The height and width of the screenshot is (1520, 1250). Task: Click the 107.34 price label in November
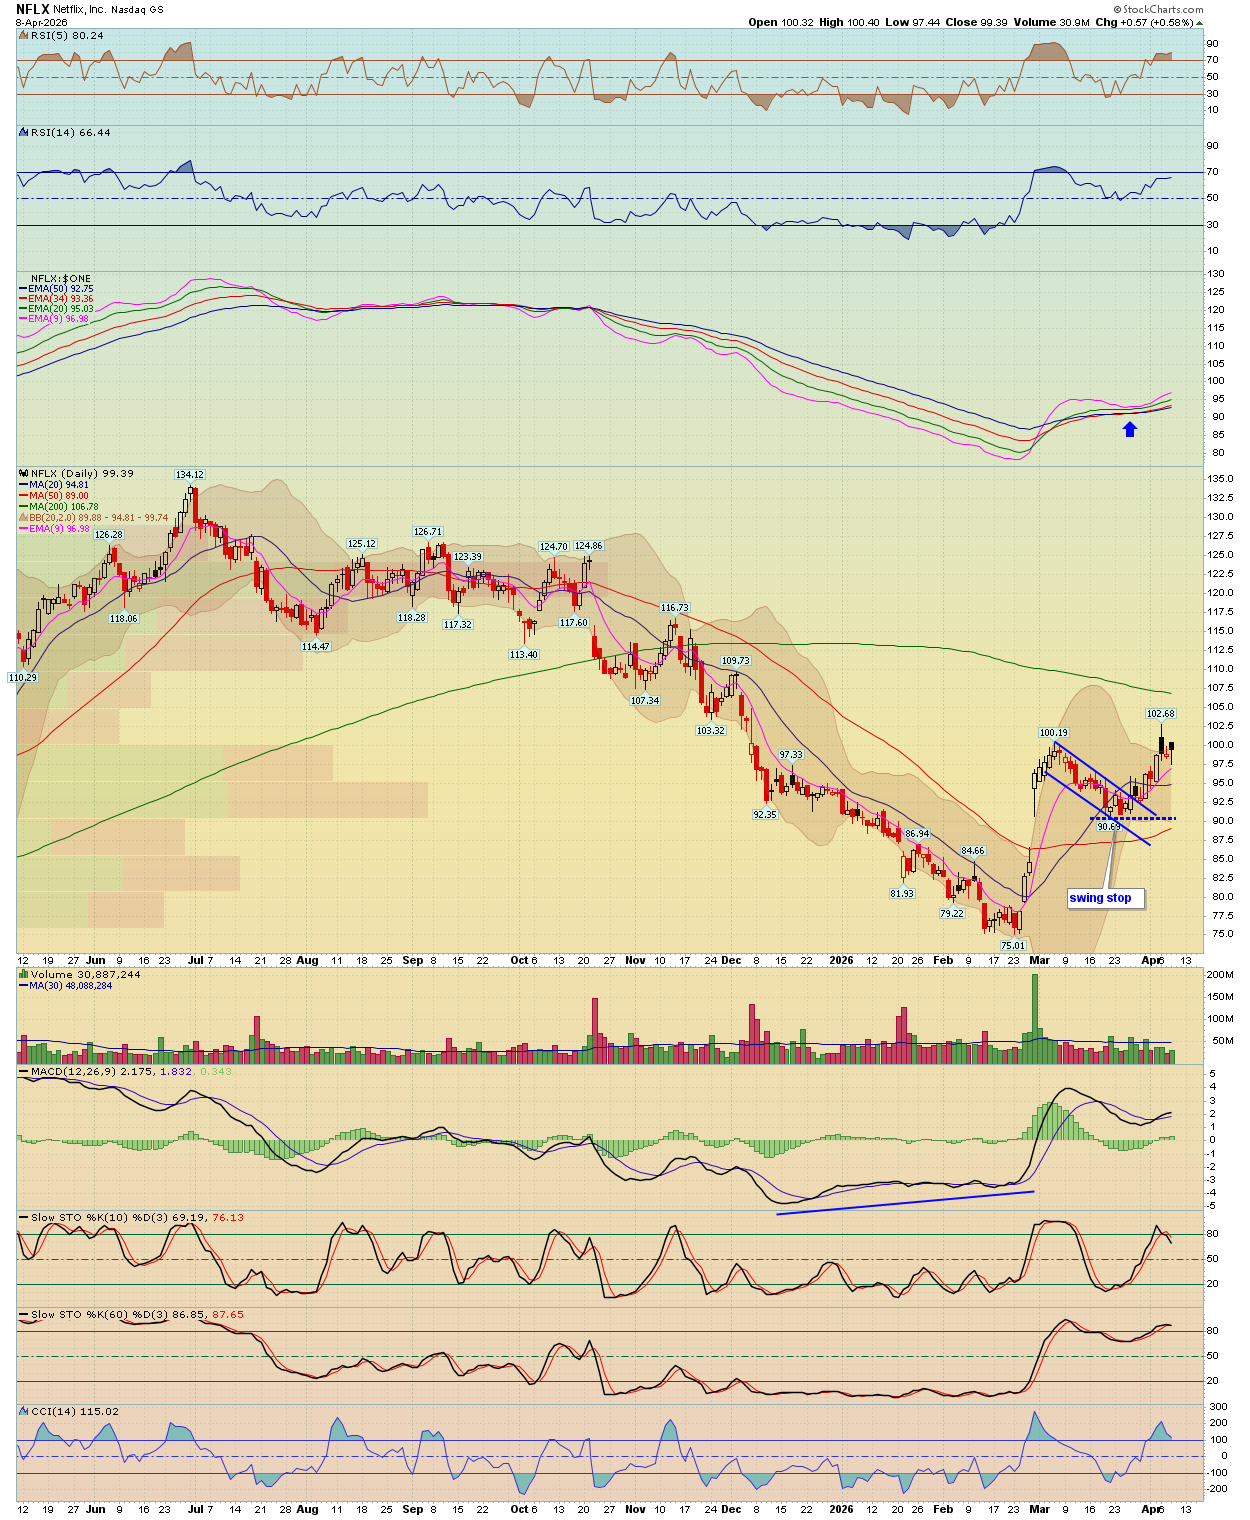point(645,700)
